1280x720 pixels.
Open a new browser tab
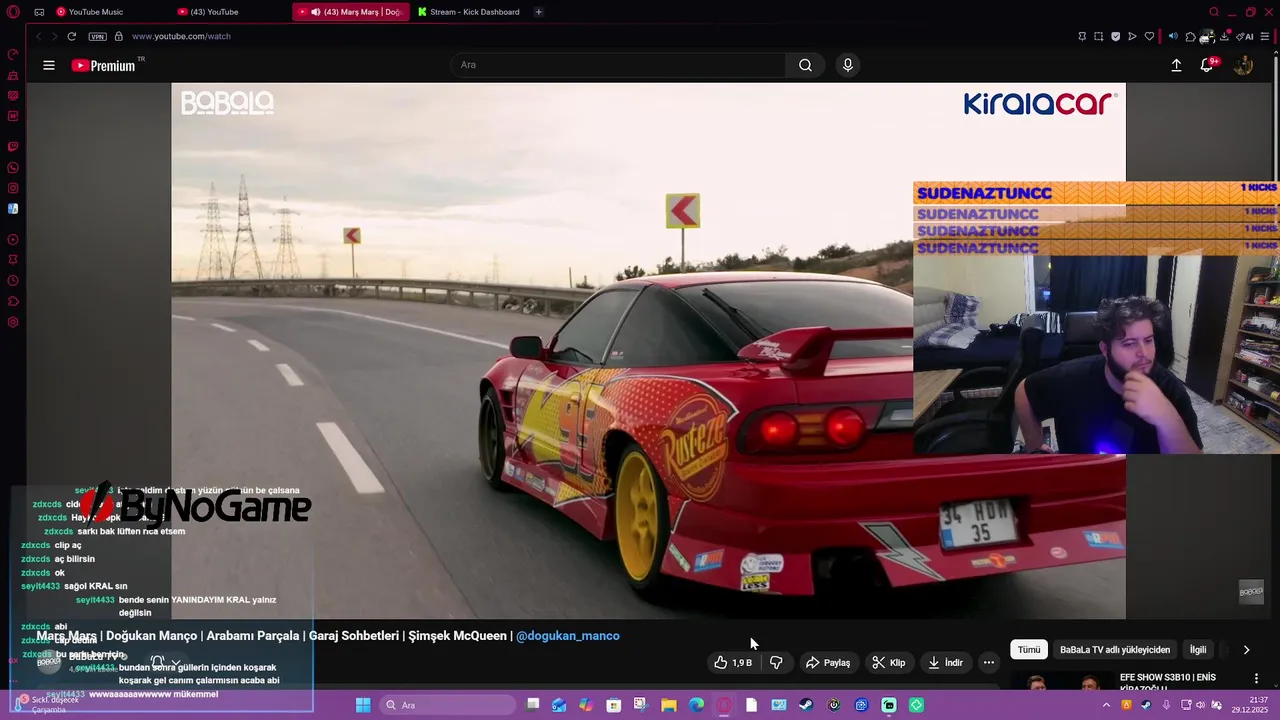pos(538,12)
